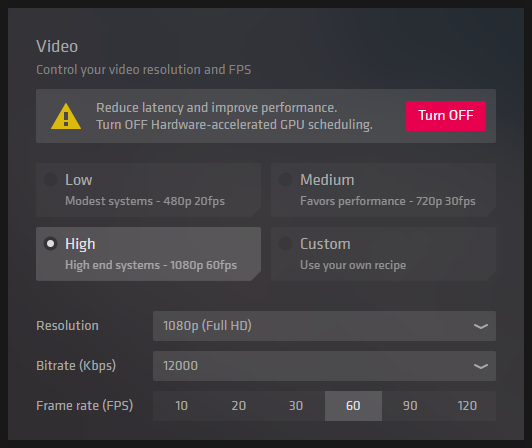Click 'Favors performance - 720p 30fps' description

click(x=388, y=201)
